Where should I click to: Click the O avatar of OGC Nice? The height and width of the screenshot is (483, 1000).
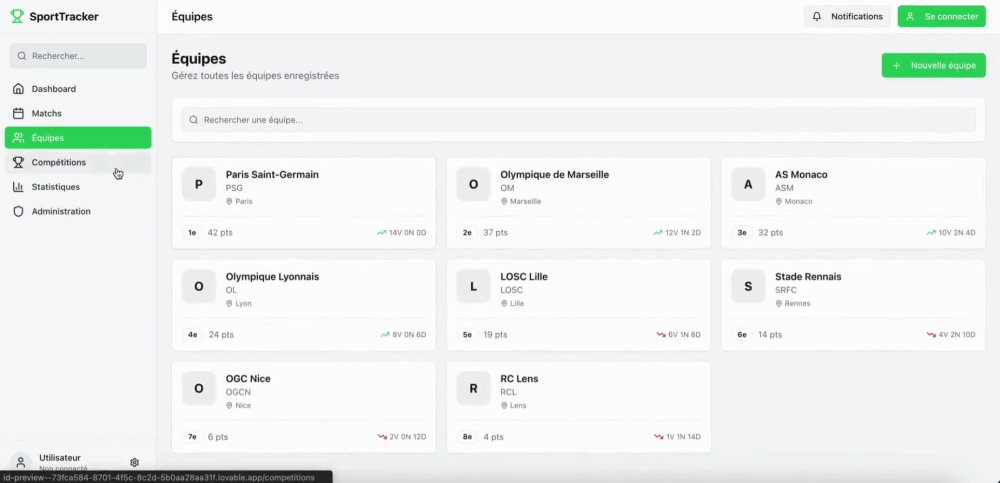pyautogui.click(x=198, y=389)
